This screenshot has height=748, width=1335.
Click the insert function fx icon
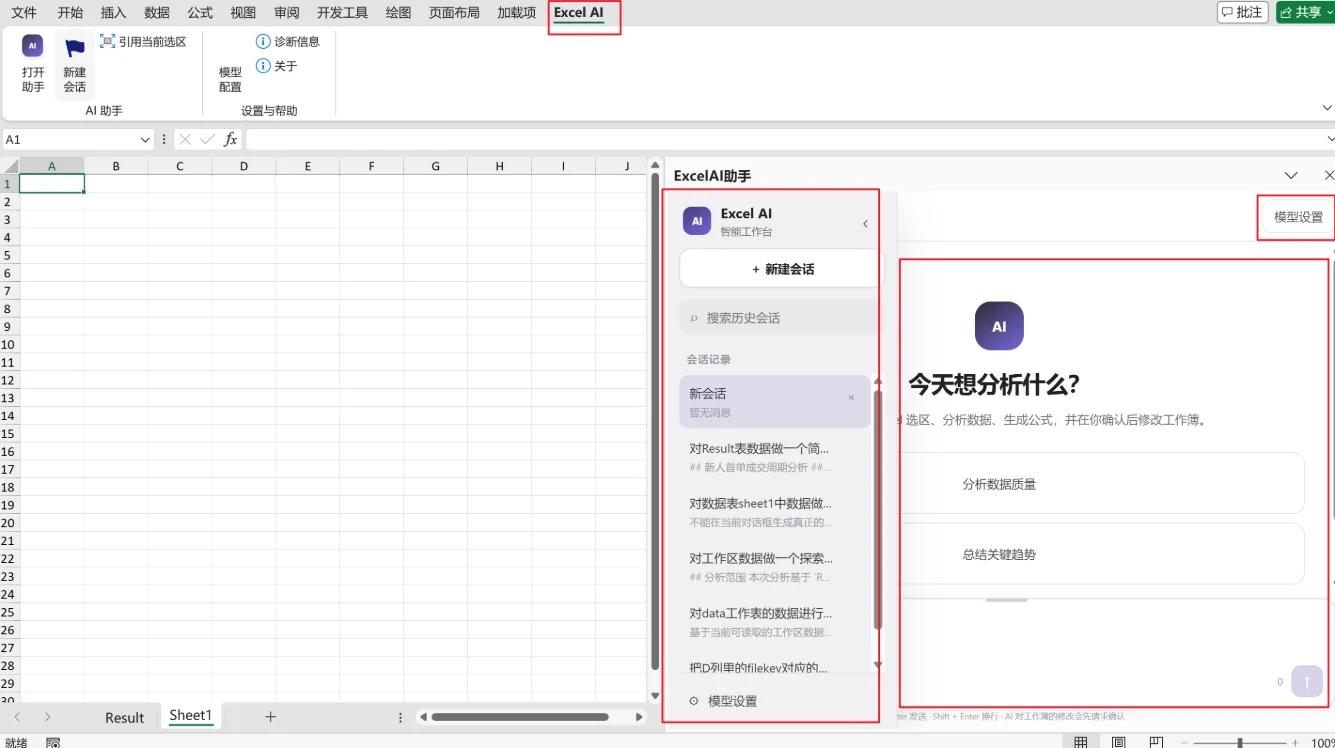click(x=231, y=140)
